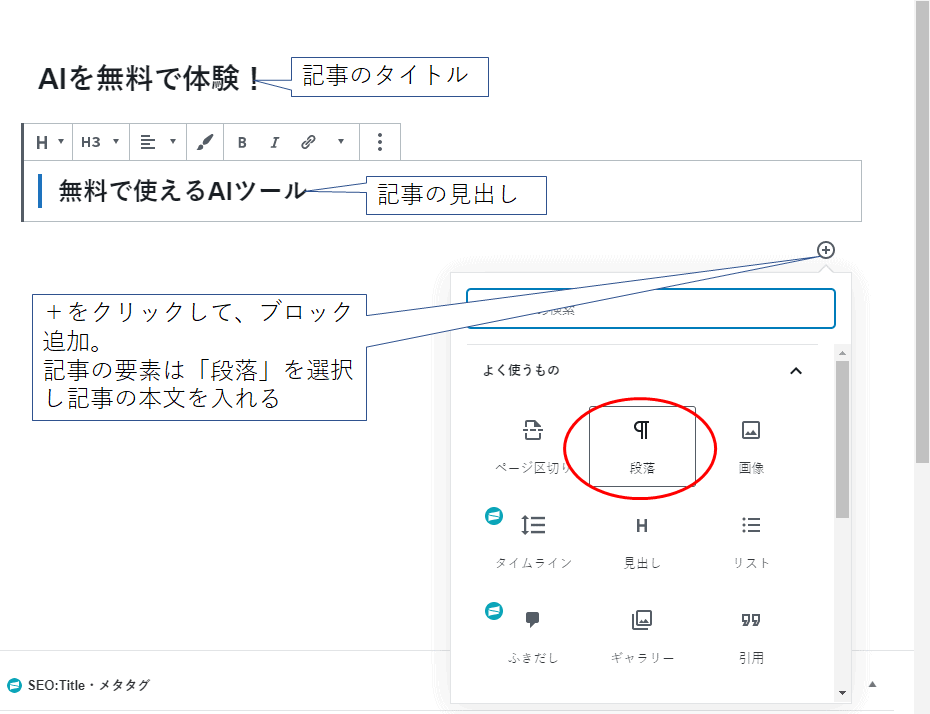Select the 段落 (paragraph) block
Image resolution: width=930 pixels, height=714 pixels.
tap(642, 445)
